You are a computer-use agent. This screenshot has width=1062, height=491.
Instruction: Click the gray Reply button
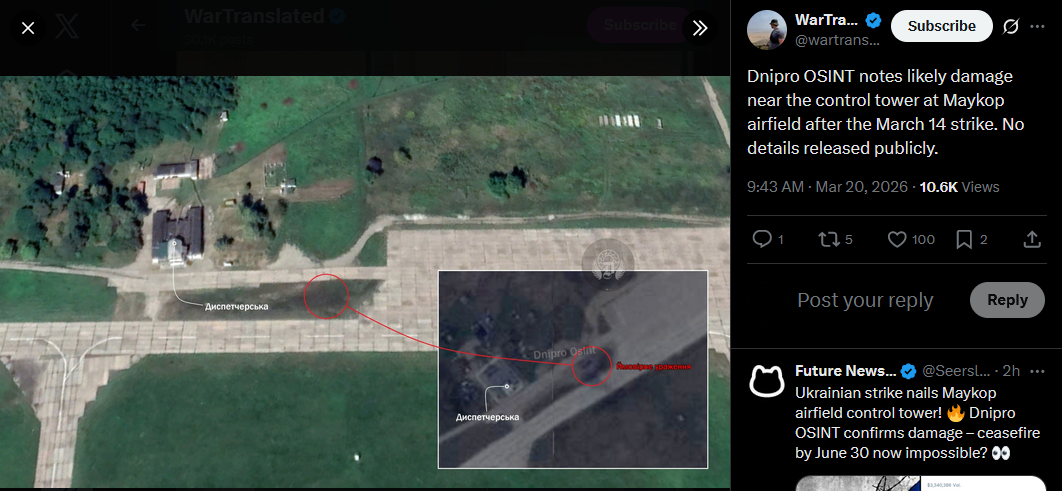point(1007,300)
